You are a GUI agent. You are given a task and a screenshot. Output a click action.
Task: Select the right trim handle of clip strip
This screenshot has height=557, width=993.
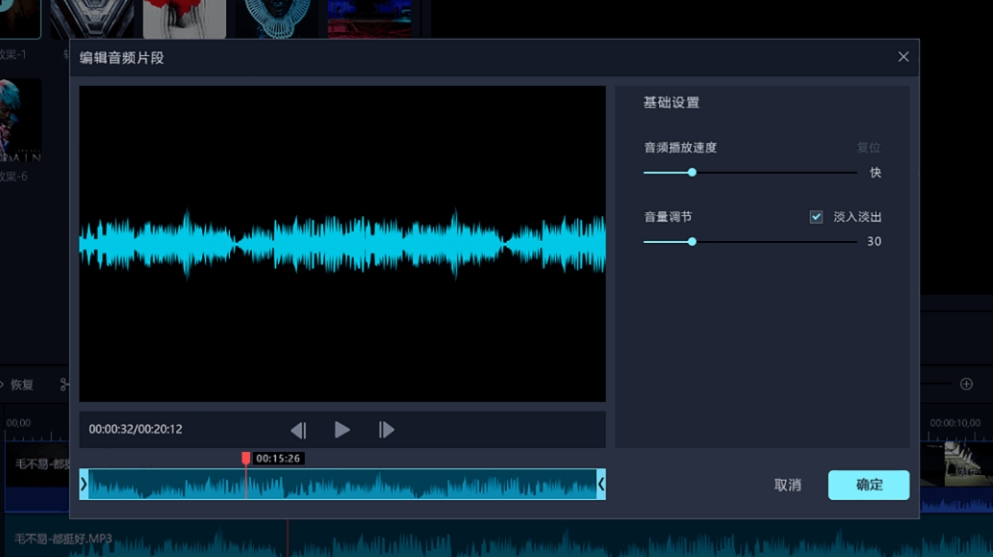[601, 484]
